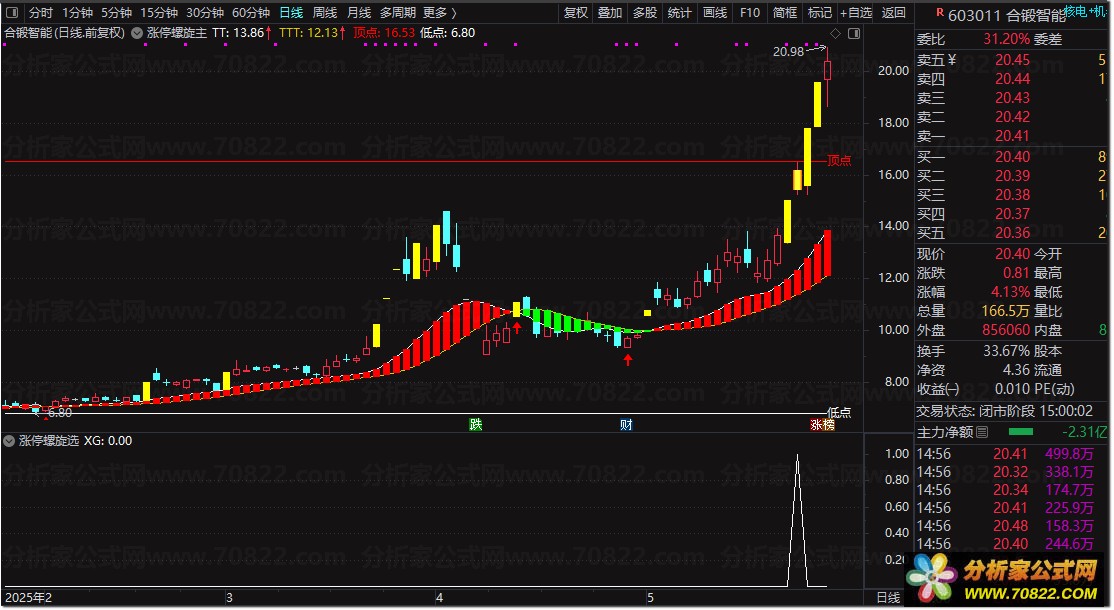
Task: Click the TTT: 12.13 indicator value
Action: coord(312,33)
